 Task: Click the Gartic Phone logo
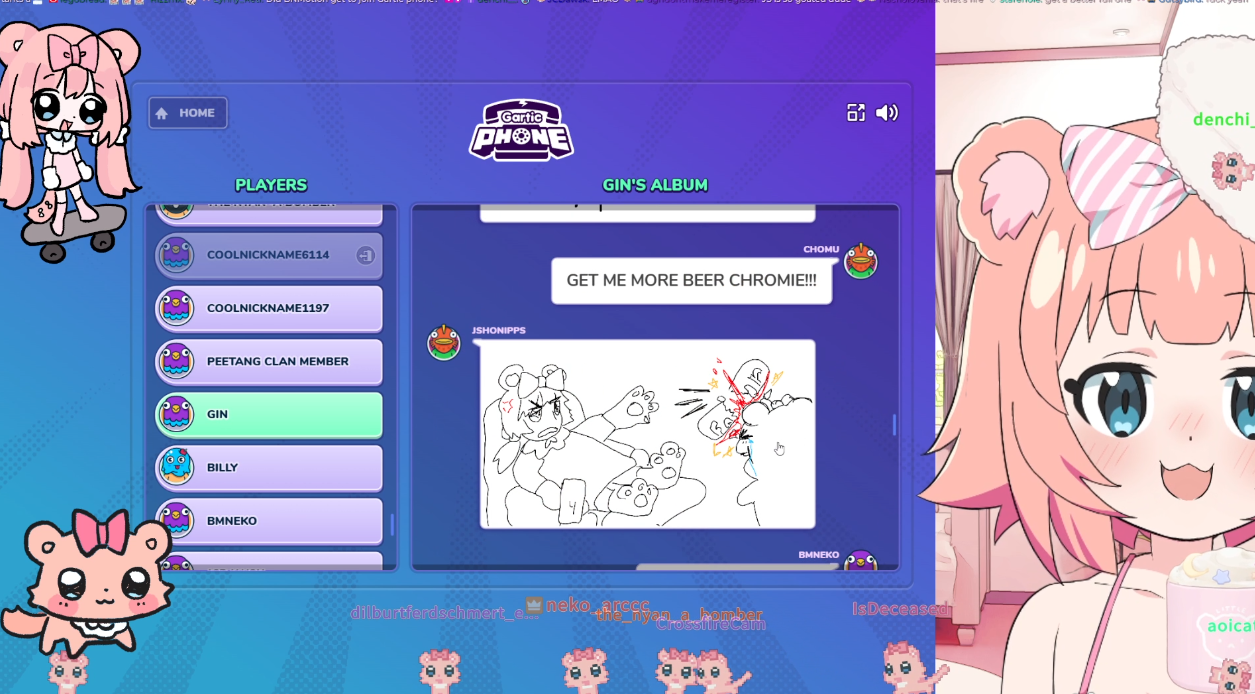pos(521,129)
